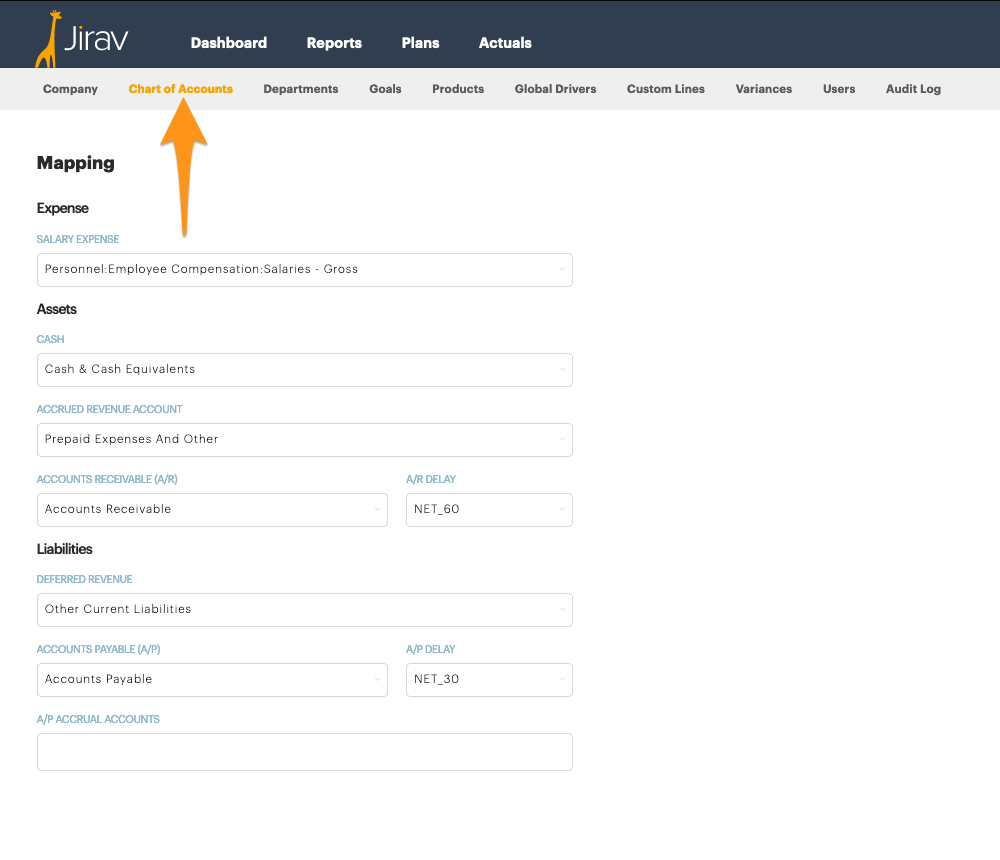
Task: Open the Dashboard menu
Action: tap(228, 43)
